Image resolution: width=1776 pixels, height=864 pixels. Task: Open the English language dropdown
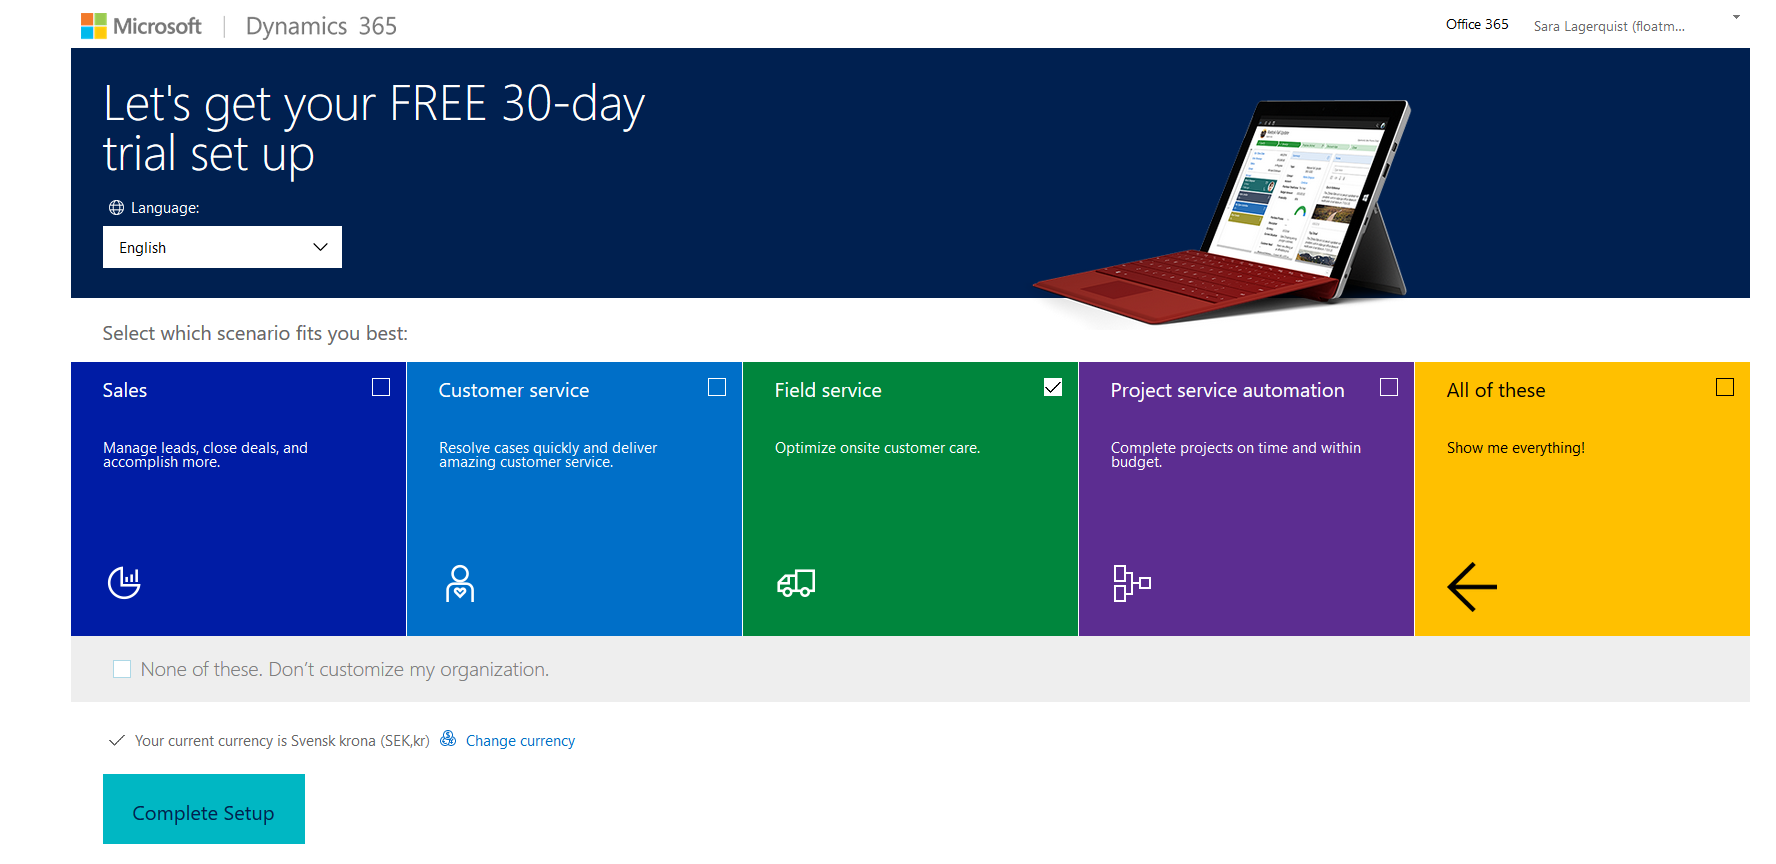[222, 247]
